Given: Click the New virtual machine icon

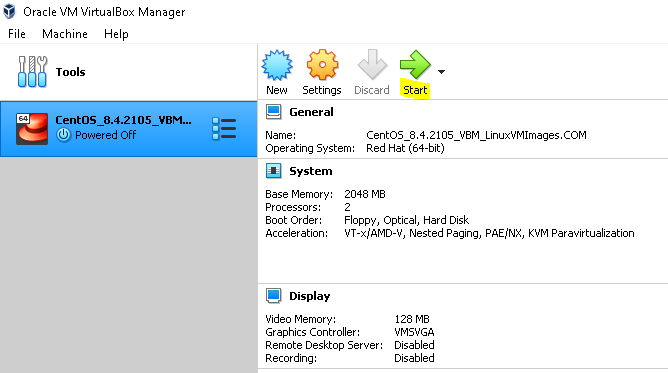Looking at the screenshot, I should coord(277,65).
